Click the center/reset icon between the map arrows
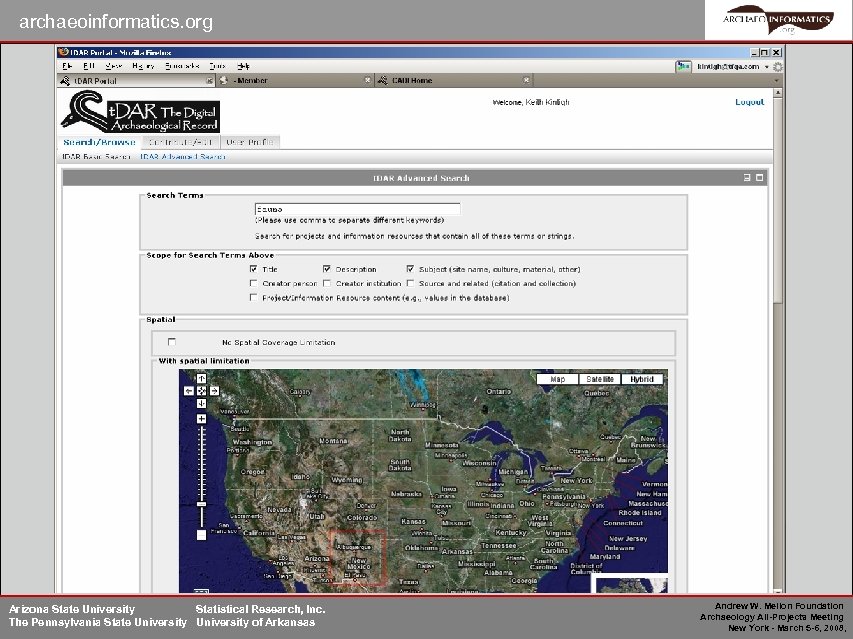 [x=201, y=391]
